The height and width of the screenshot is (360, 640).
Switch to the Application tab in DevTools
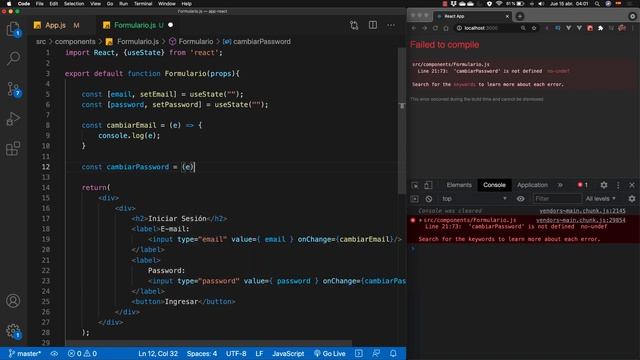tap(532, 185)
